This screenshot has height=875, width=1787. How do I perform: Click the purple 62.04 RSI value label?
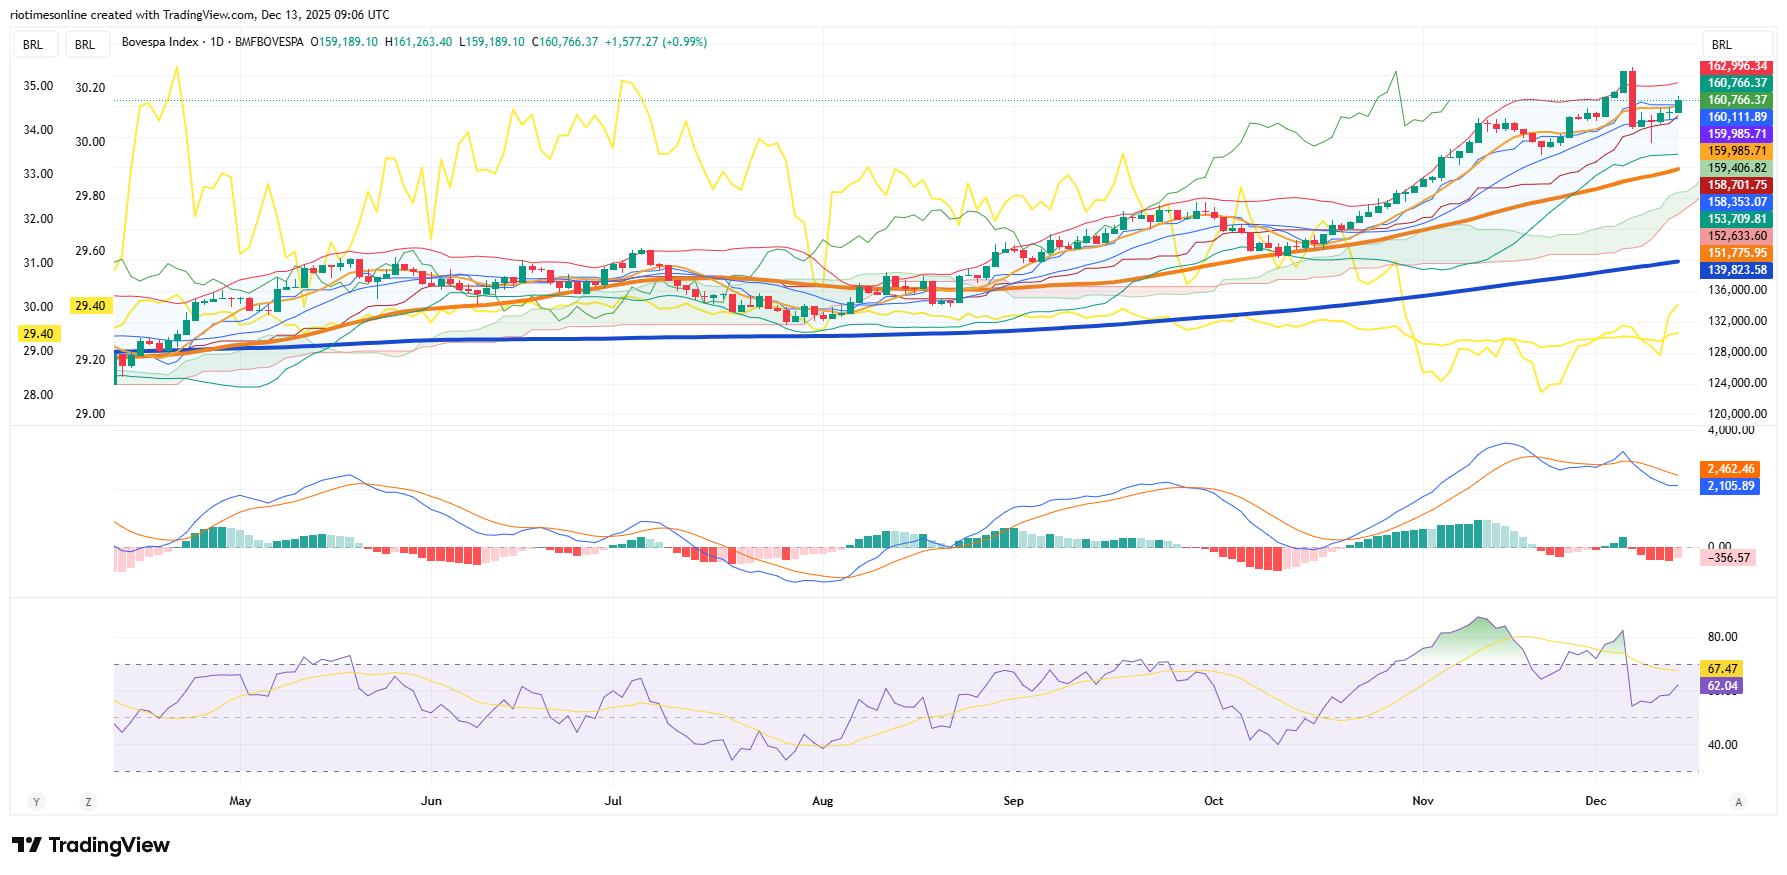tap(1722, 686)
